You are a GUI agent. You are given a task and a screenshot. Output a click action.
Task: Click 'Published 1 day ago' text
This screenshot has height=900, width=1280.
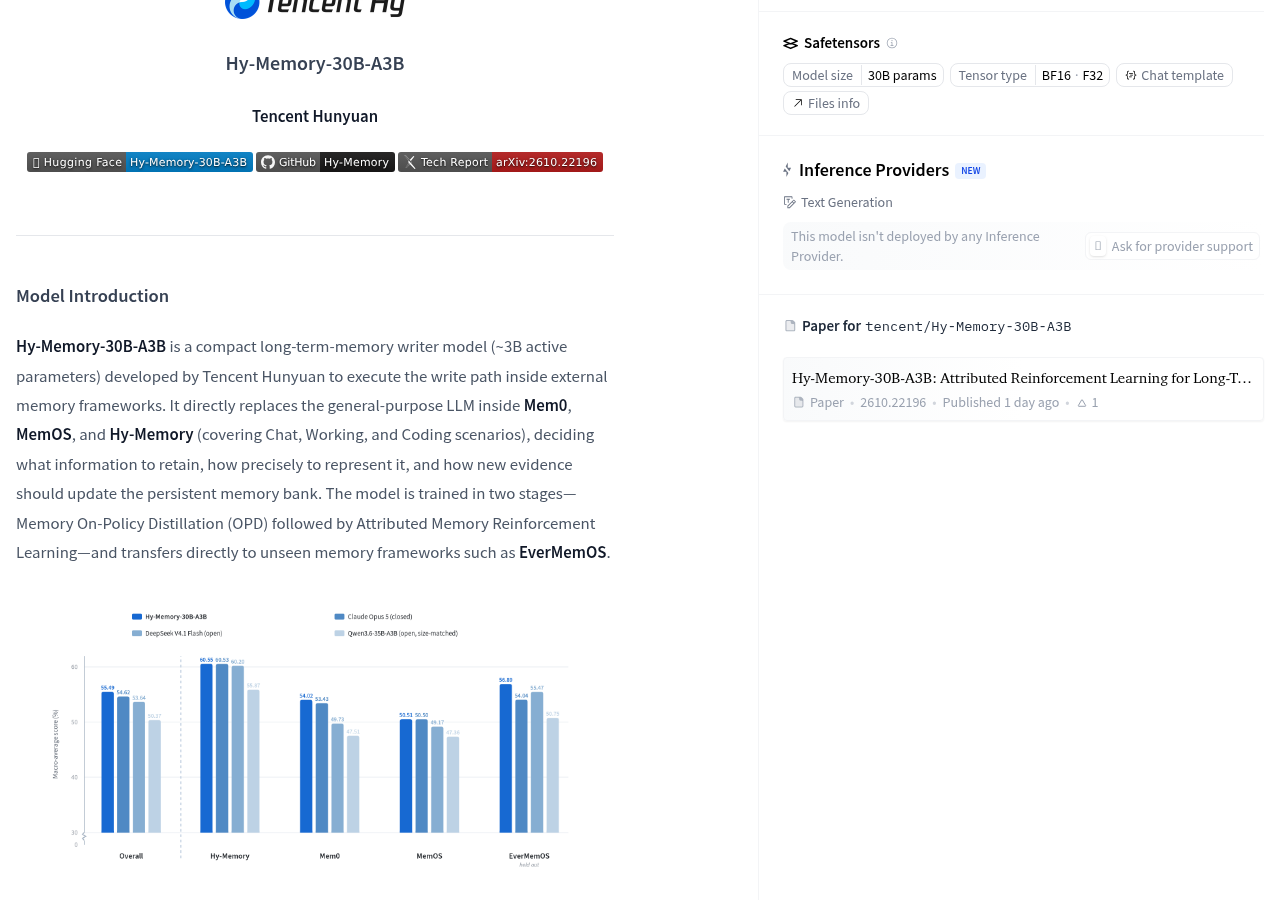1001,402
